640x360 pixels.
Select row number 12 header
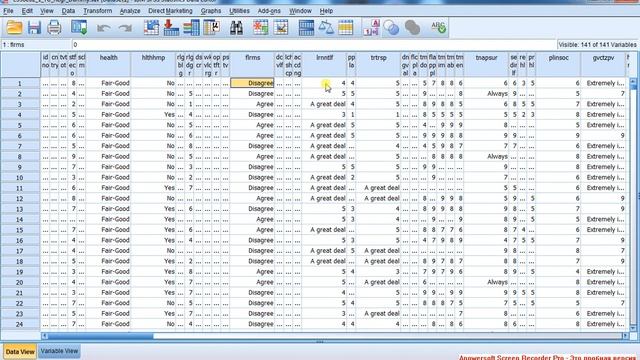20,198
